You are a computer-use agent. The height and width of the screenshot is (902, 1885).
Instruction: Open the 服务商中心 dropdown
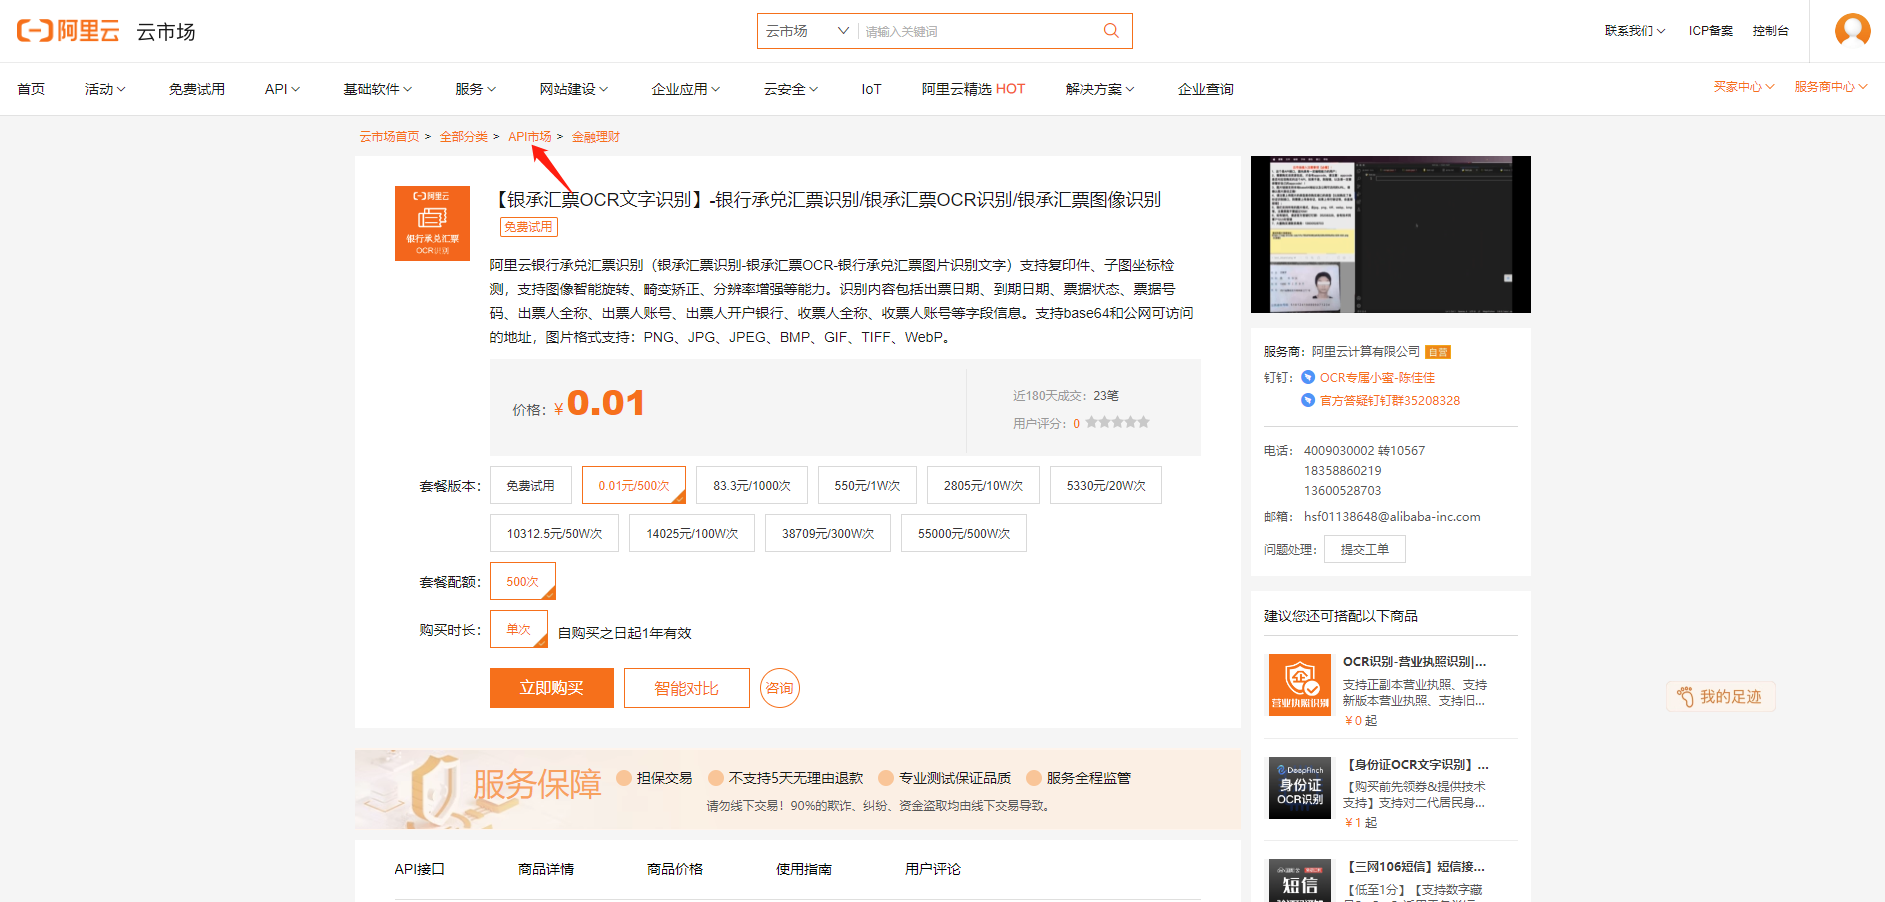coord(1831,87)
